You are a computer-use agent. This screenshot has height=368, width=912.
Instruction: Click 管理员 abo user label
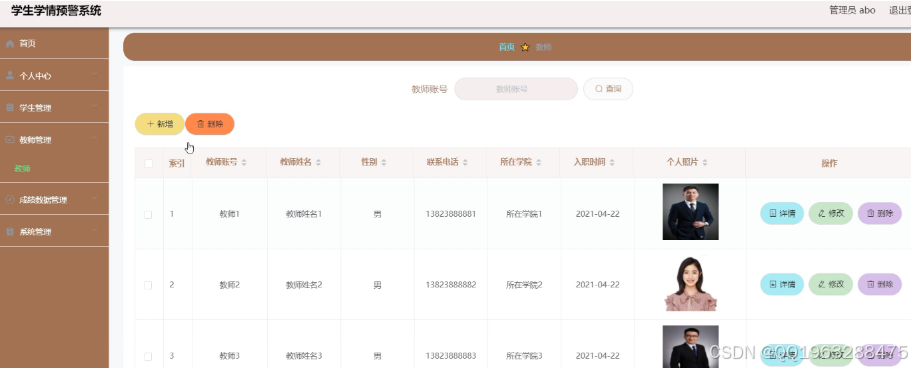pos(852,10)
